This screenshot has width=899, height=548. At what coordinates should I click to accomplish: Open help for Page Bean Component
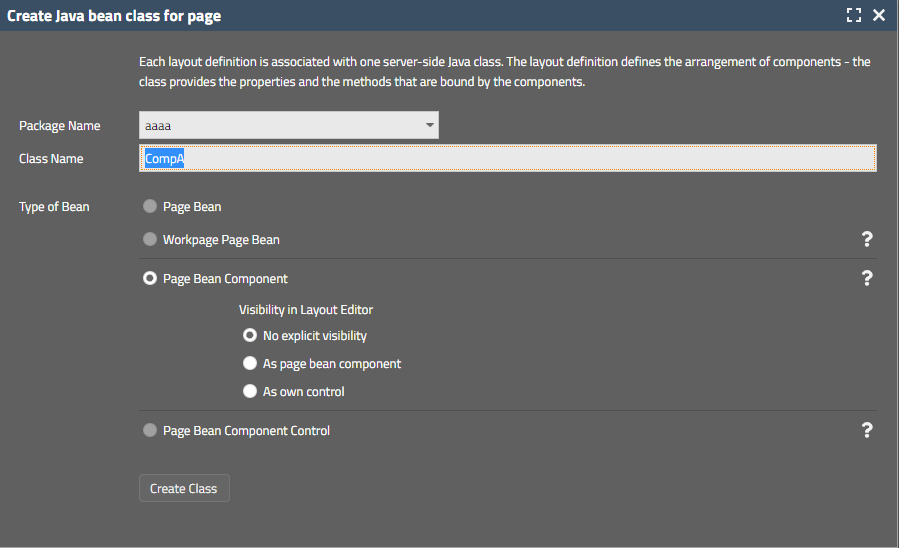pos(867,279)
